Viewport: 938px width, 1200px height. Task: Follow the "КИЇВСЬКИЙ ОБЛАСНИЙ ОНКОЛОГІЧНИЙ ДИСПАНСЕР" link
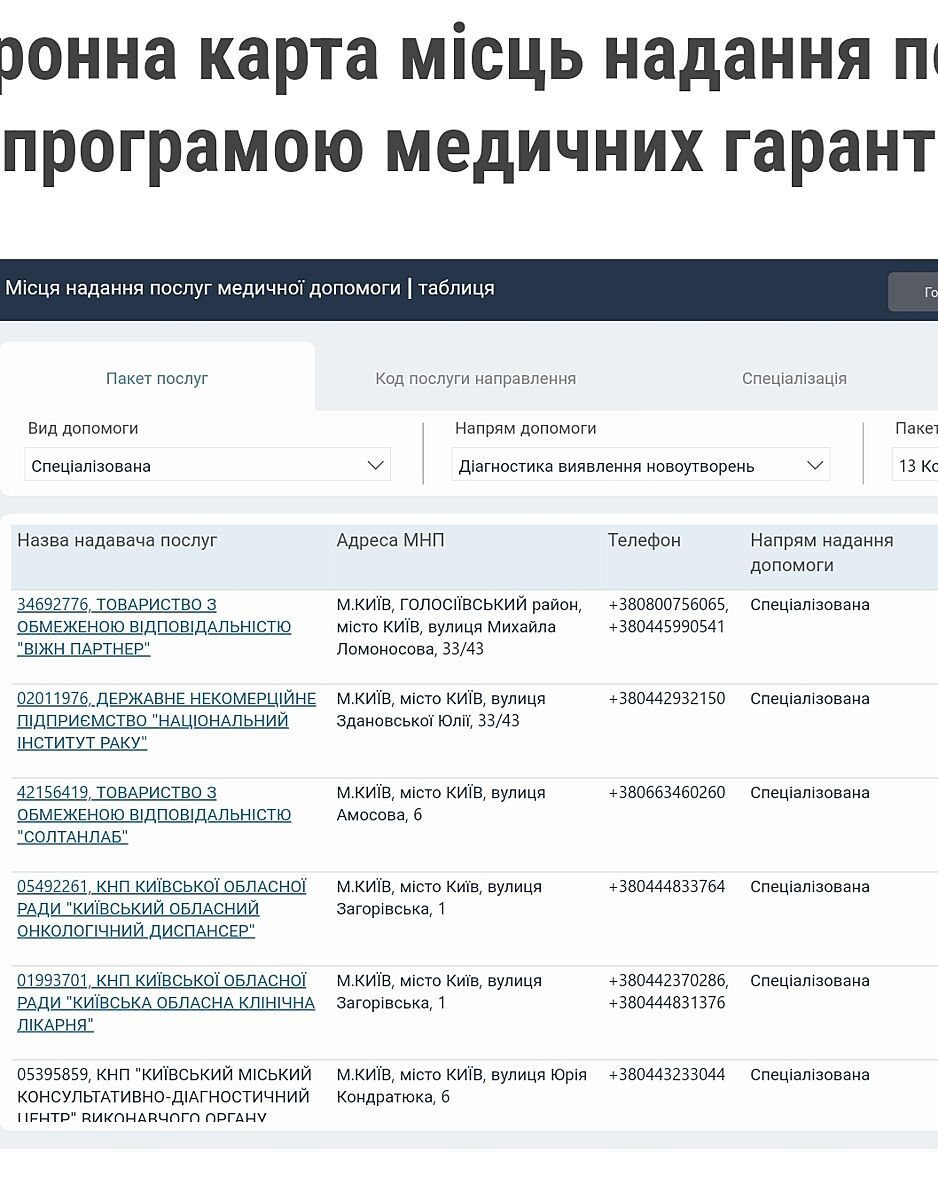[161, 909]
